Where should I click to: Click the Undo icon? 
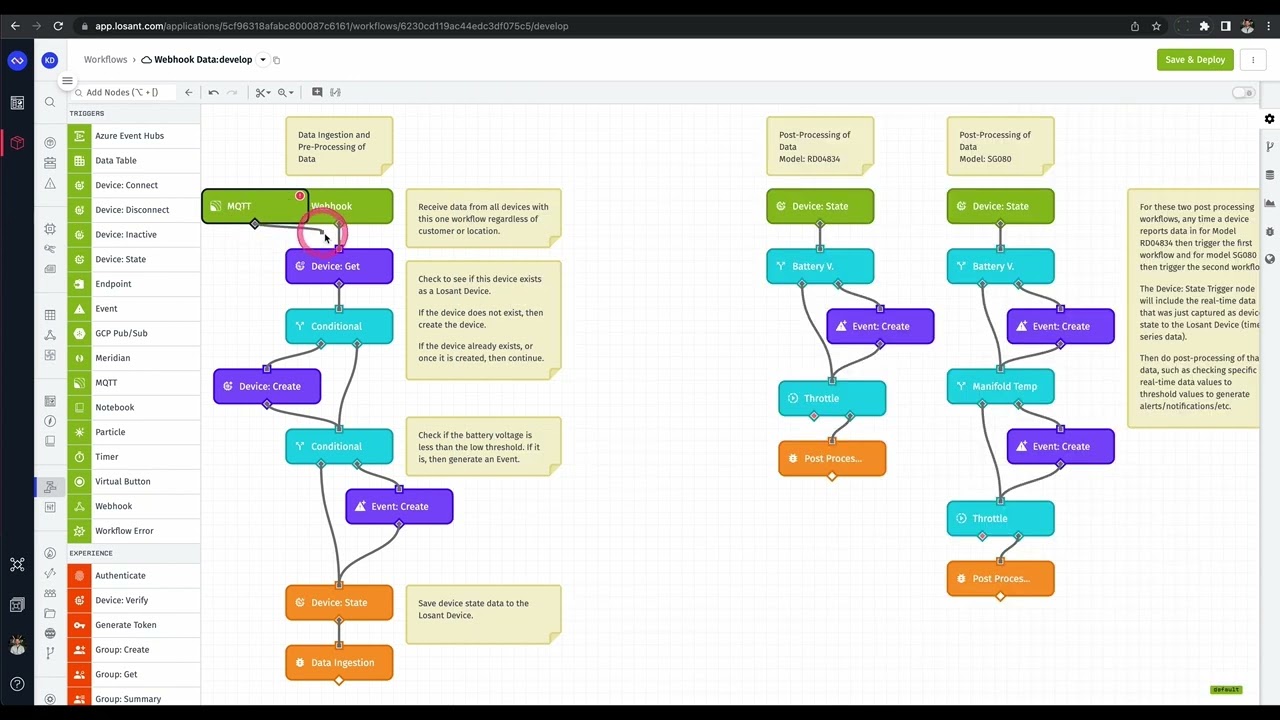213,92
